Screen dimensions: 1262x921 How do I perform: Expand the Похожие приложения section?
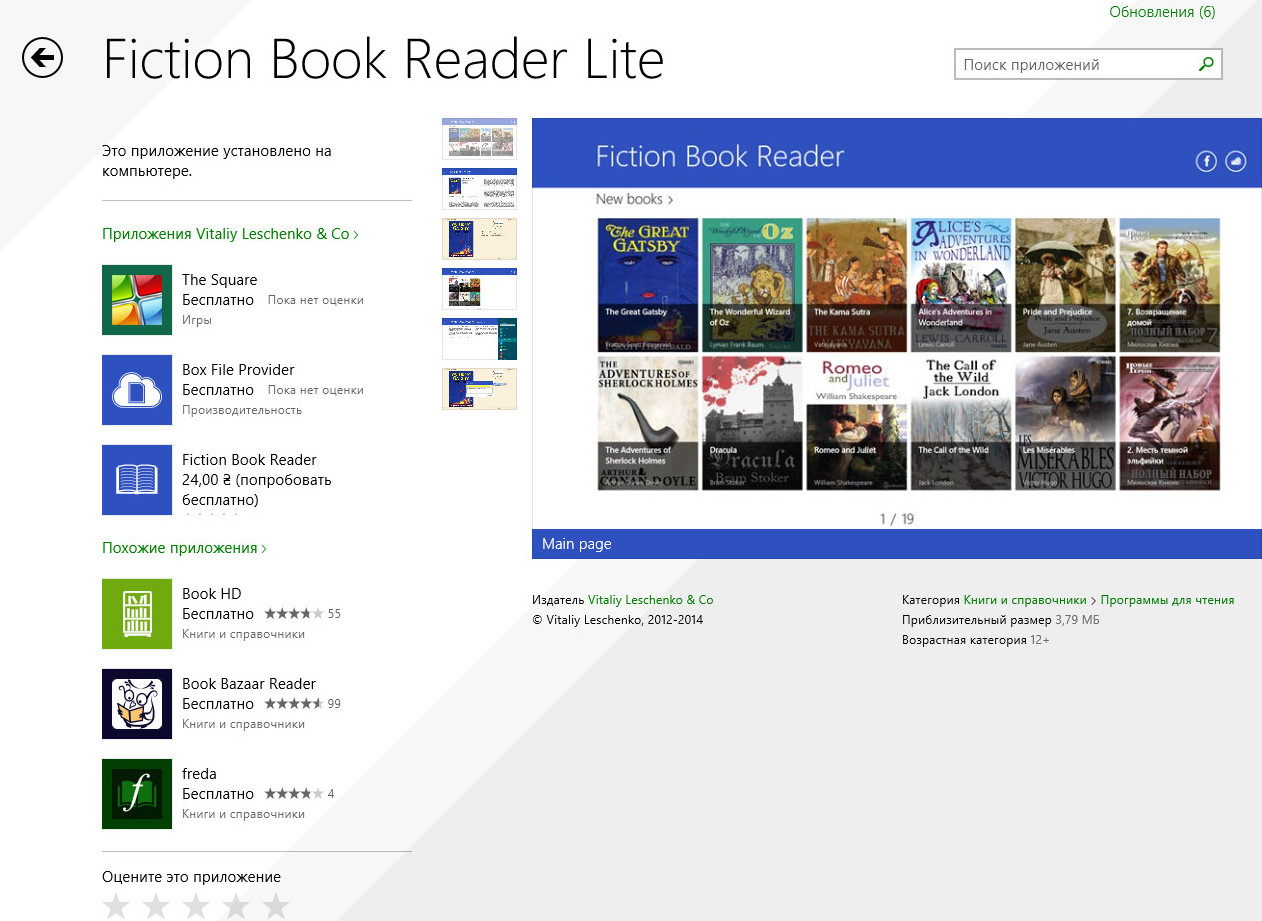pos(184,548)
